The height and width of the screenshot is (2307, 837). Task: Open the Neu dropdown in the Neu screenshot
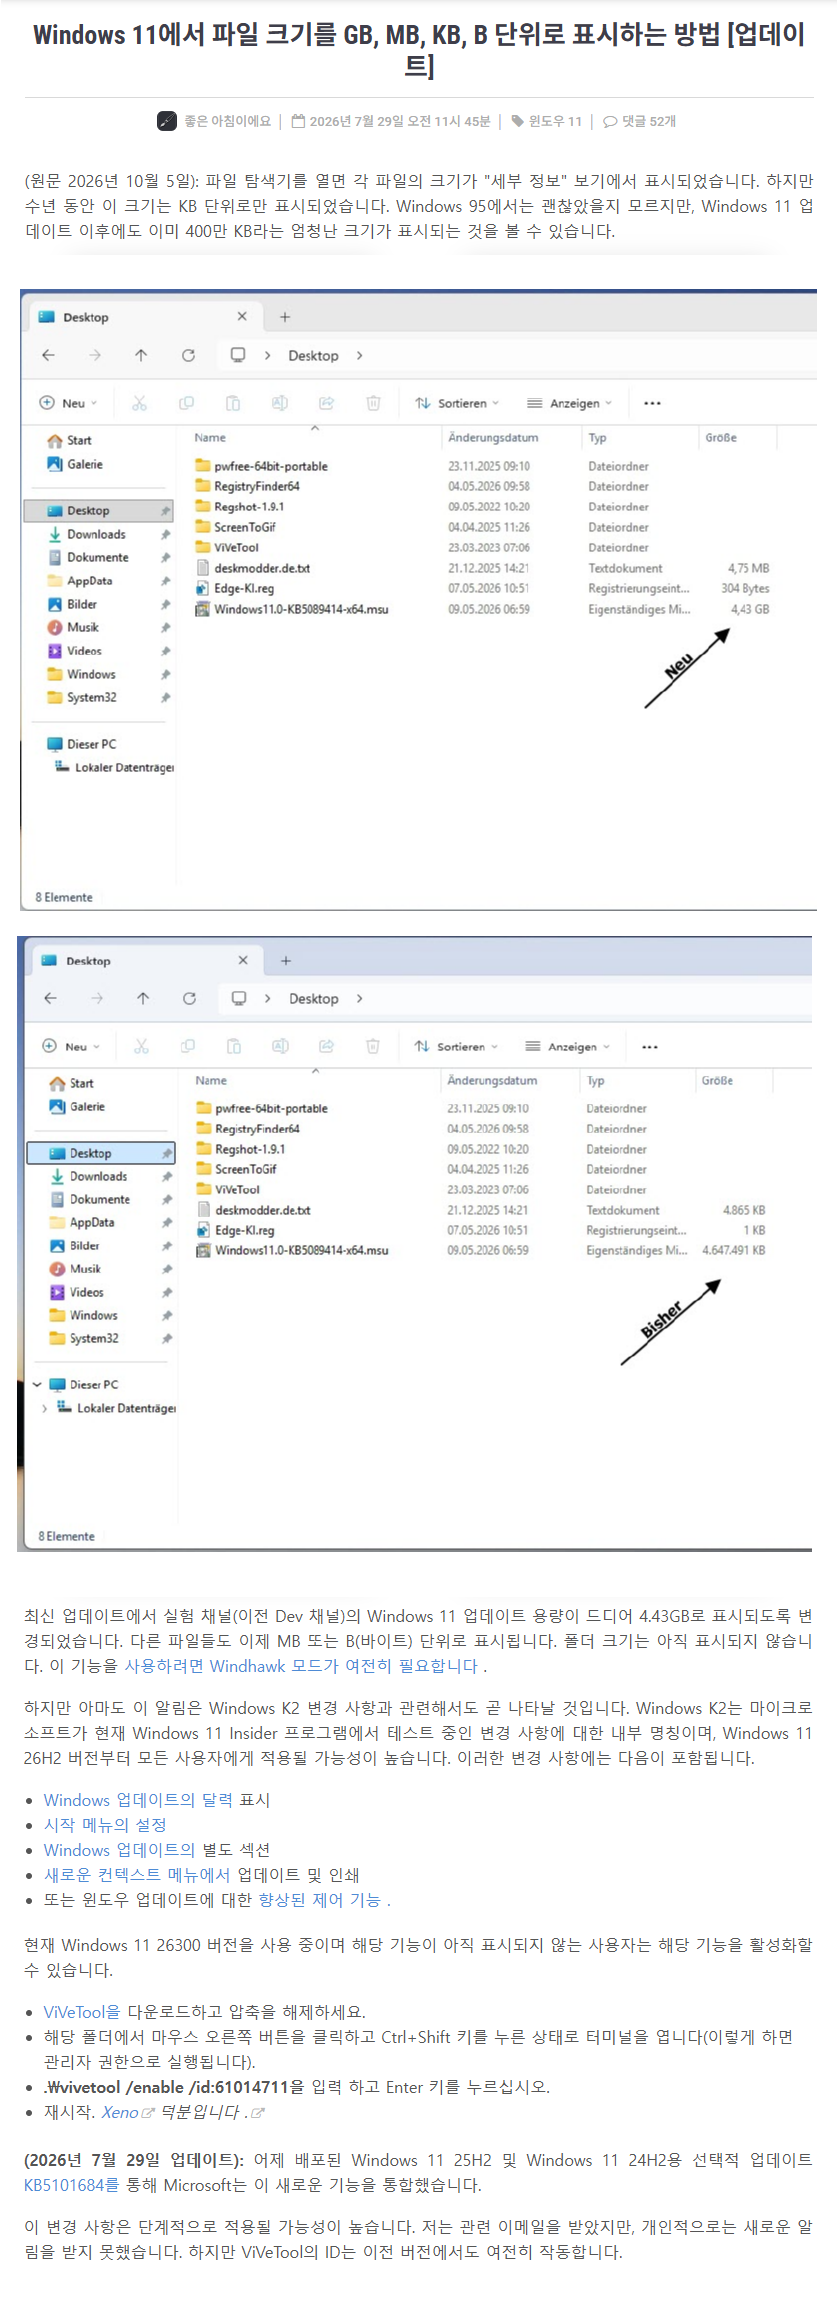pos(68,403)
